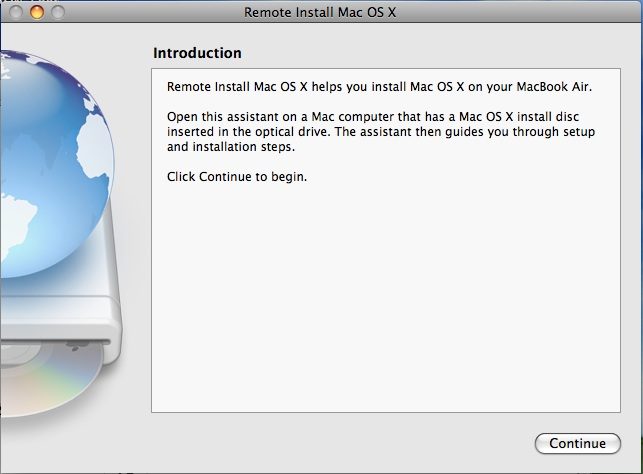Click the optical disc in the drive artwork
Image resolution: width=643 pixels, height=474 pixels.
51,377
